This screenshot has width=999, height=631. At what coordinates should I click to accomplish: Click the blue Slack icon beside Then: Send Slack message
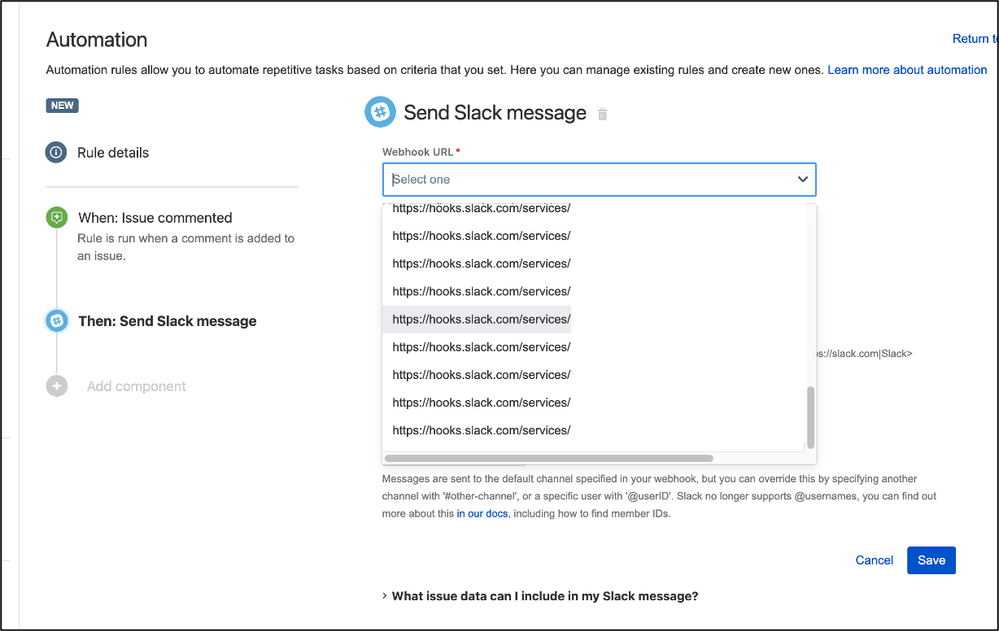coord(57,321)
